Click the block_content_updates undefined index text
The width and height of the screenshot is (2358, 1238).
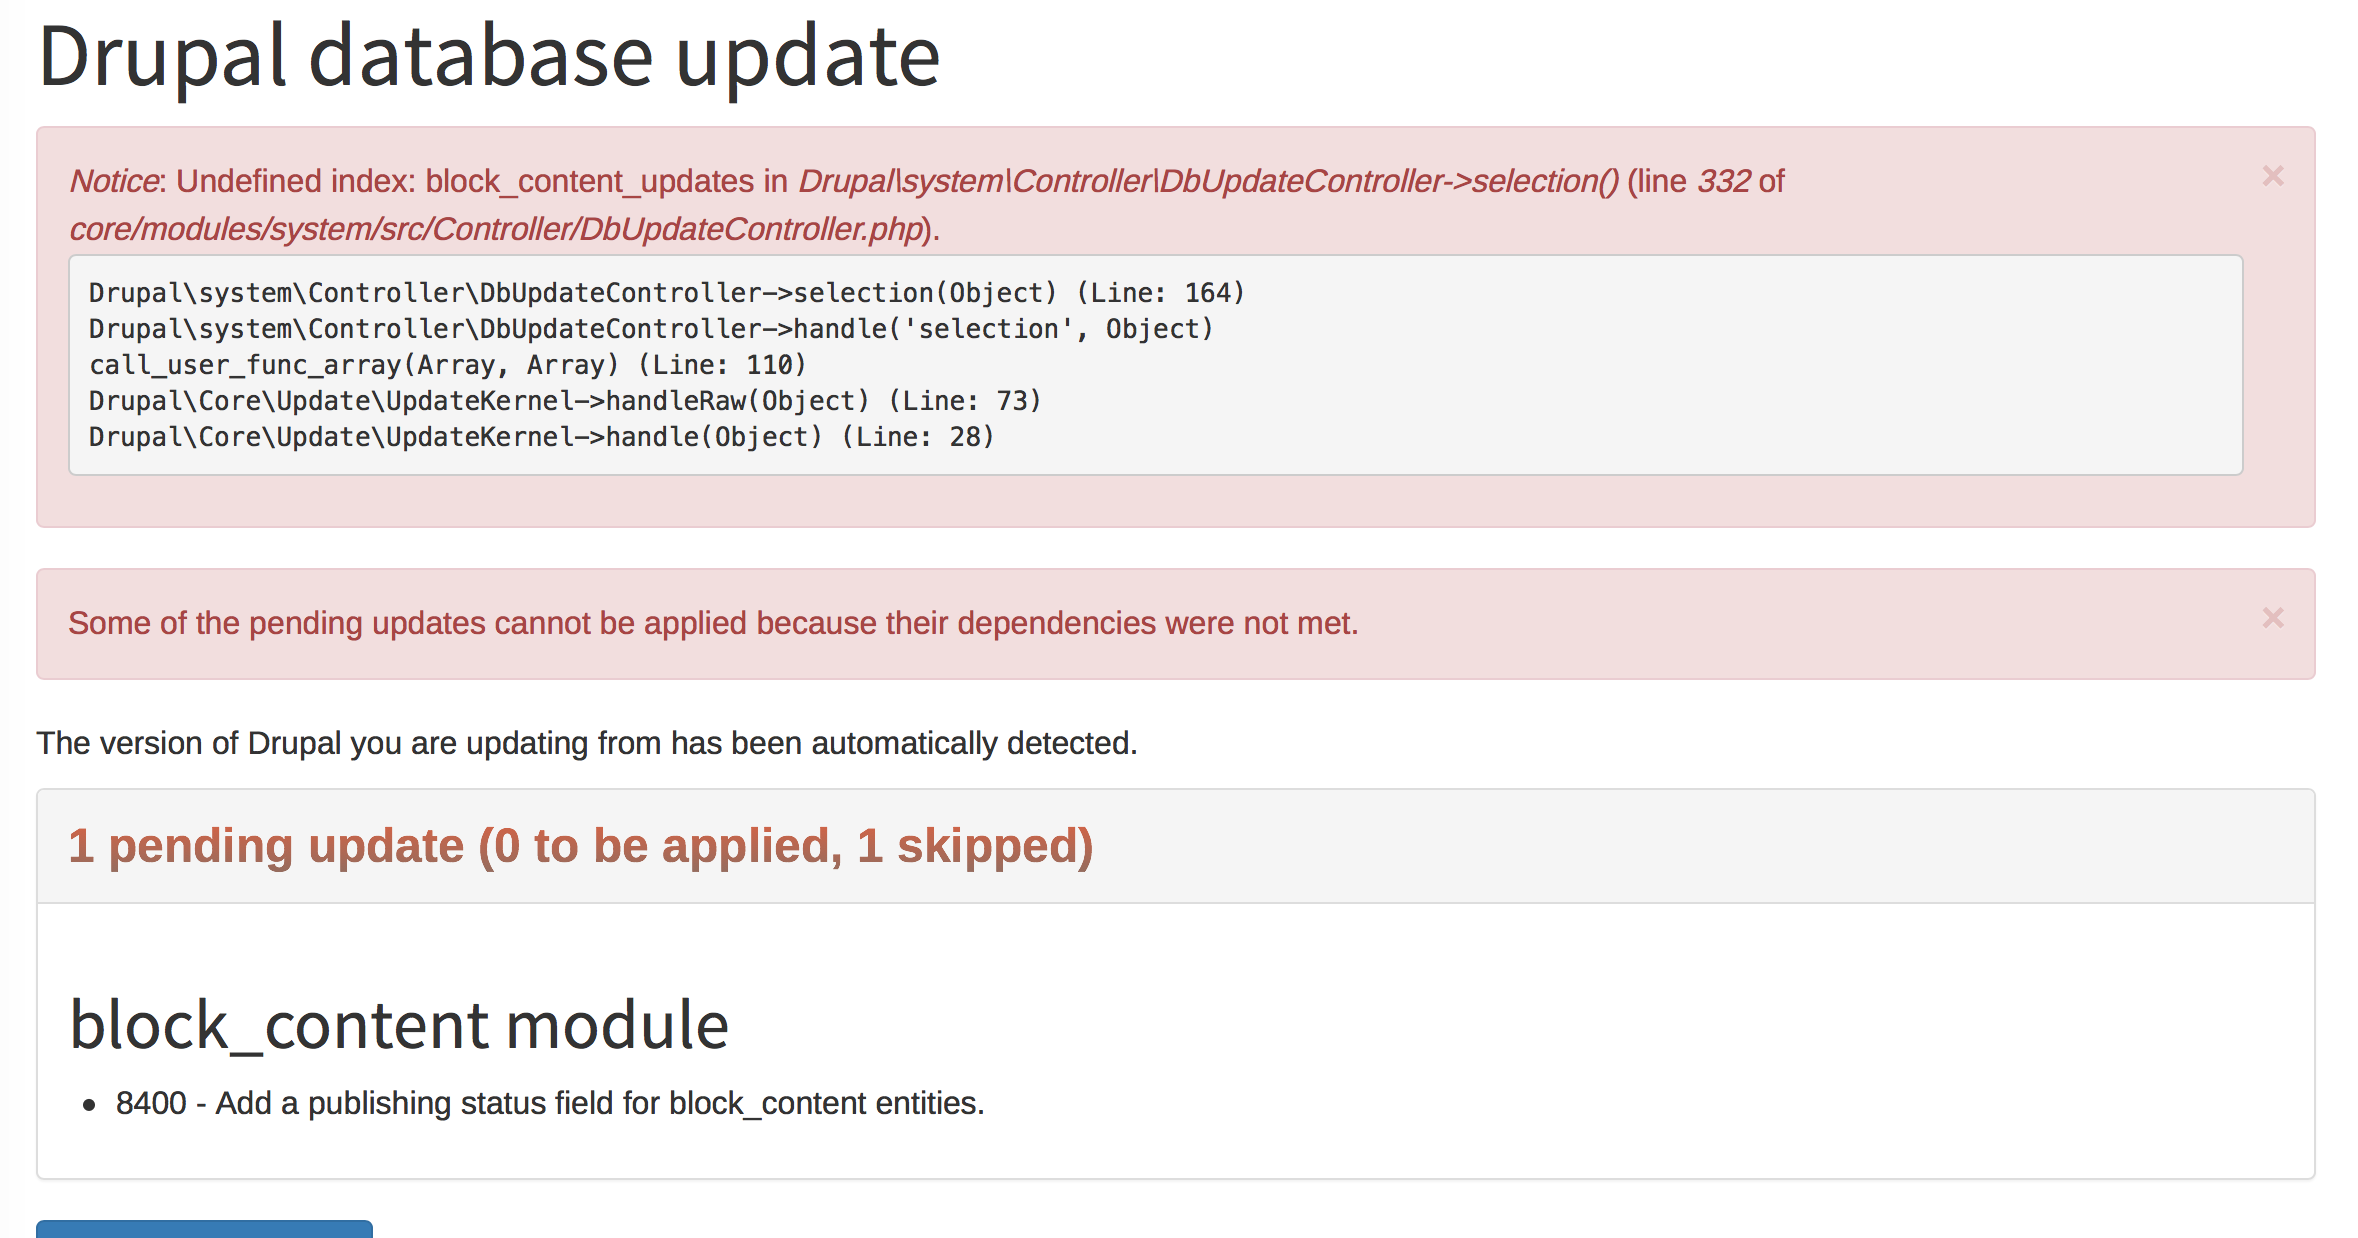point(590,181)
